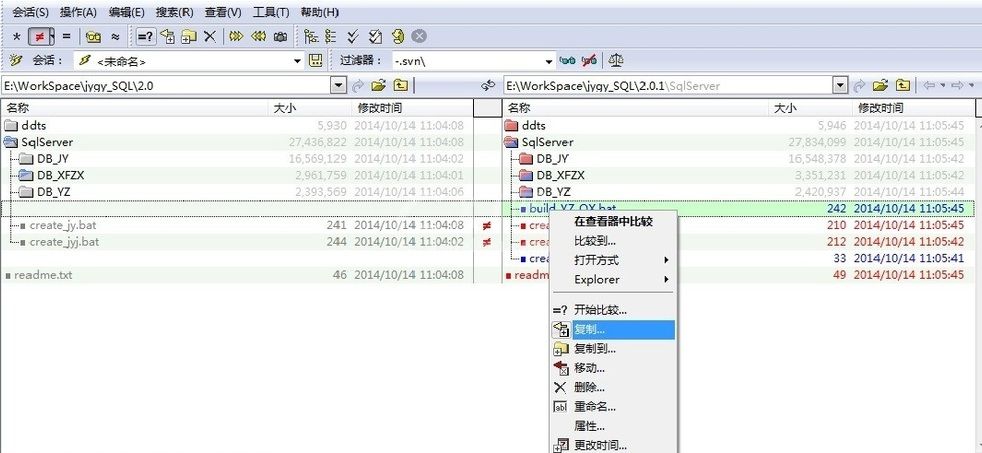The height and width of the screenshot is (453, 982).
Task: Choose 删除... from context menu
Action: pyautogui.click(x=613, y=388)
